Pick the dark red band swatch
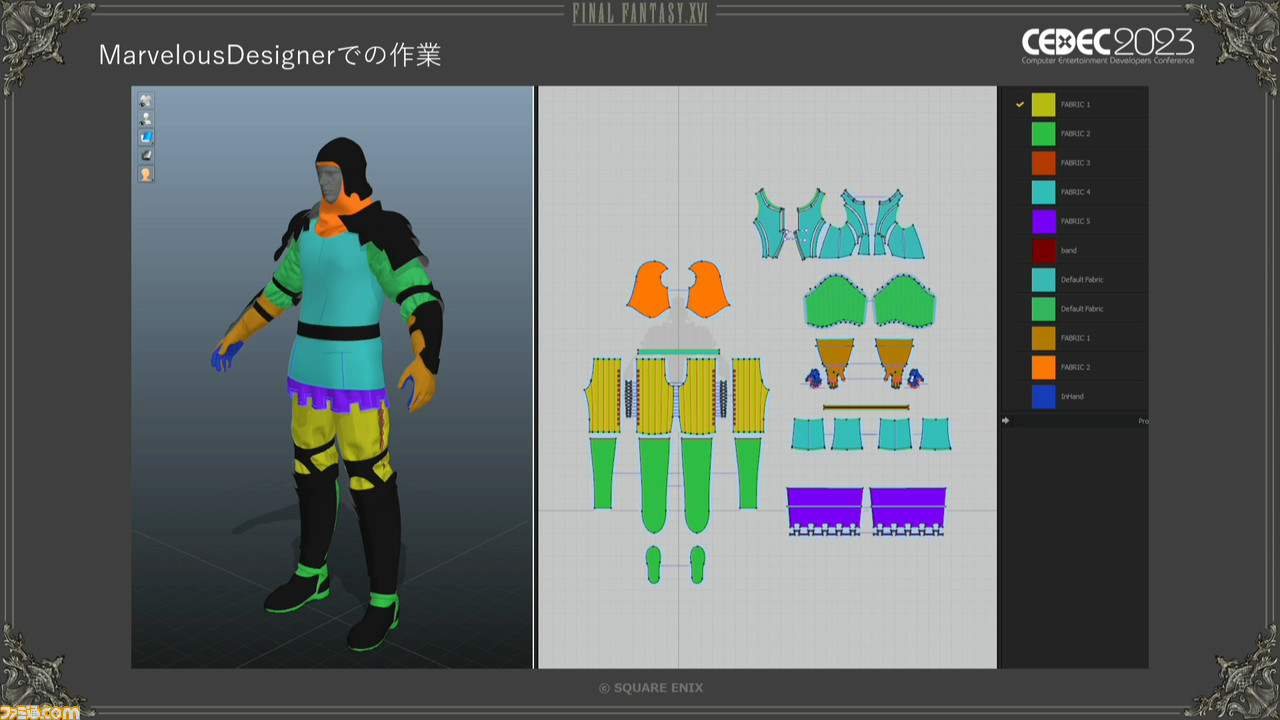Image resolution: width=1280 pixels, height=720 pixels. click(x=1044, y=250)
